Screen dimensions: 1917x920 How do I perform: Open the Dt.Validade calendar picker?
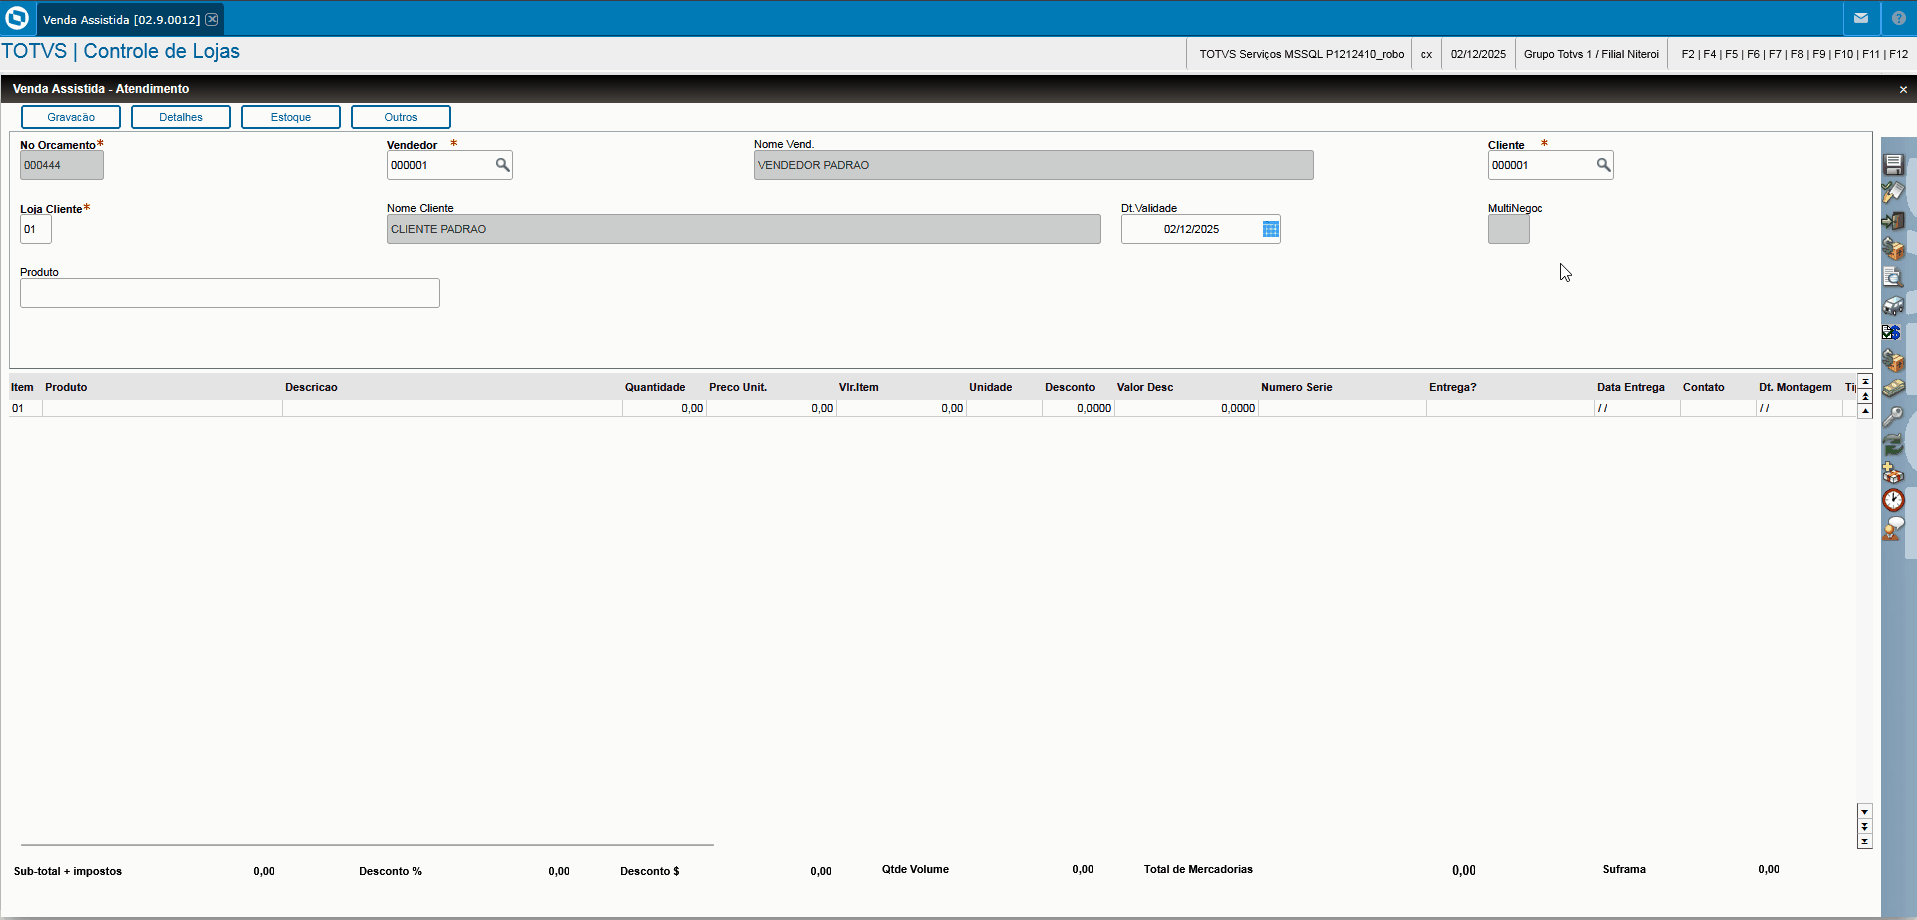point(1270,229)
